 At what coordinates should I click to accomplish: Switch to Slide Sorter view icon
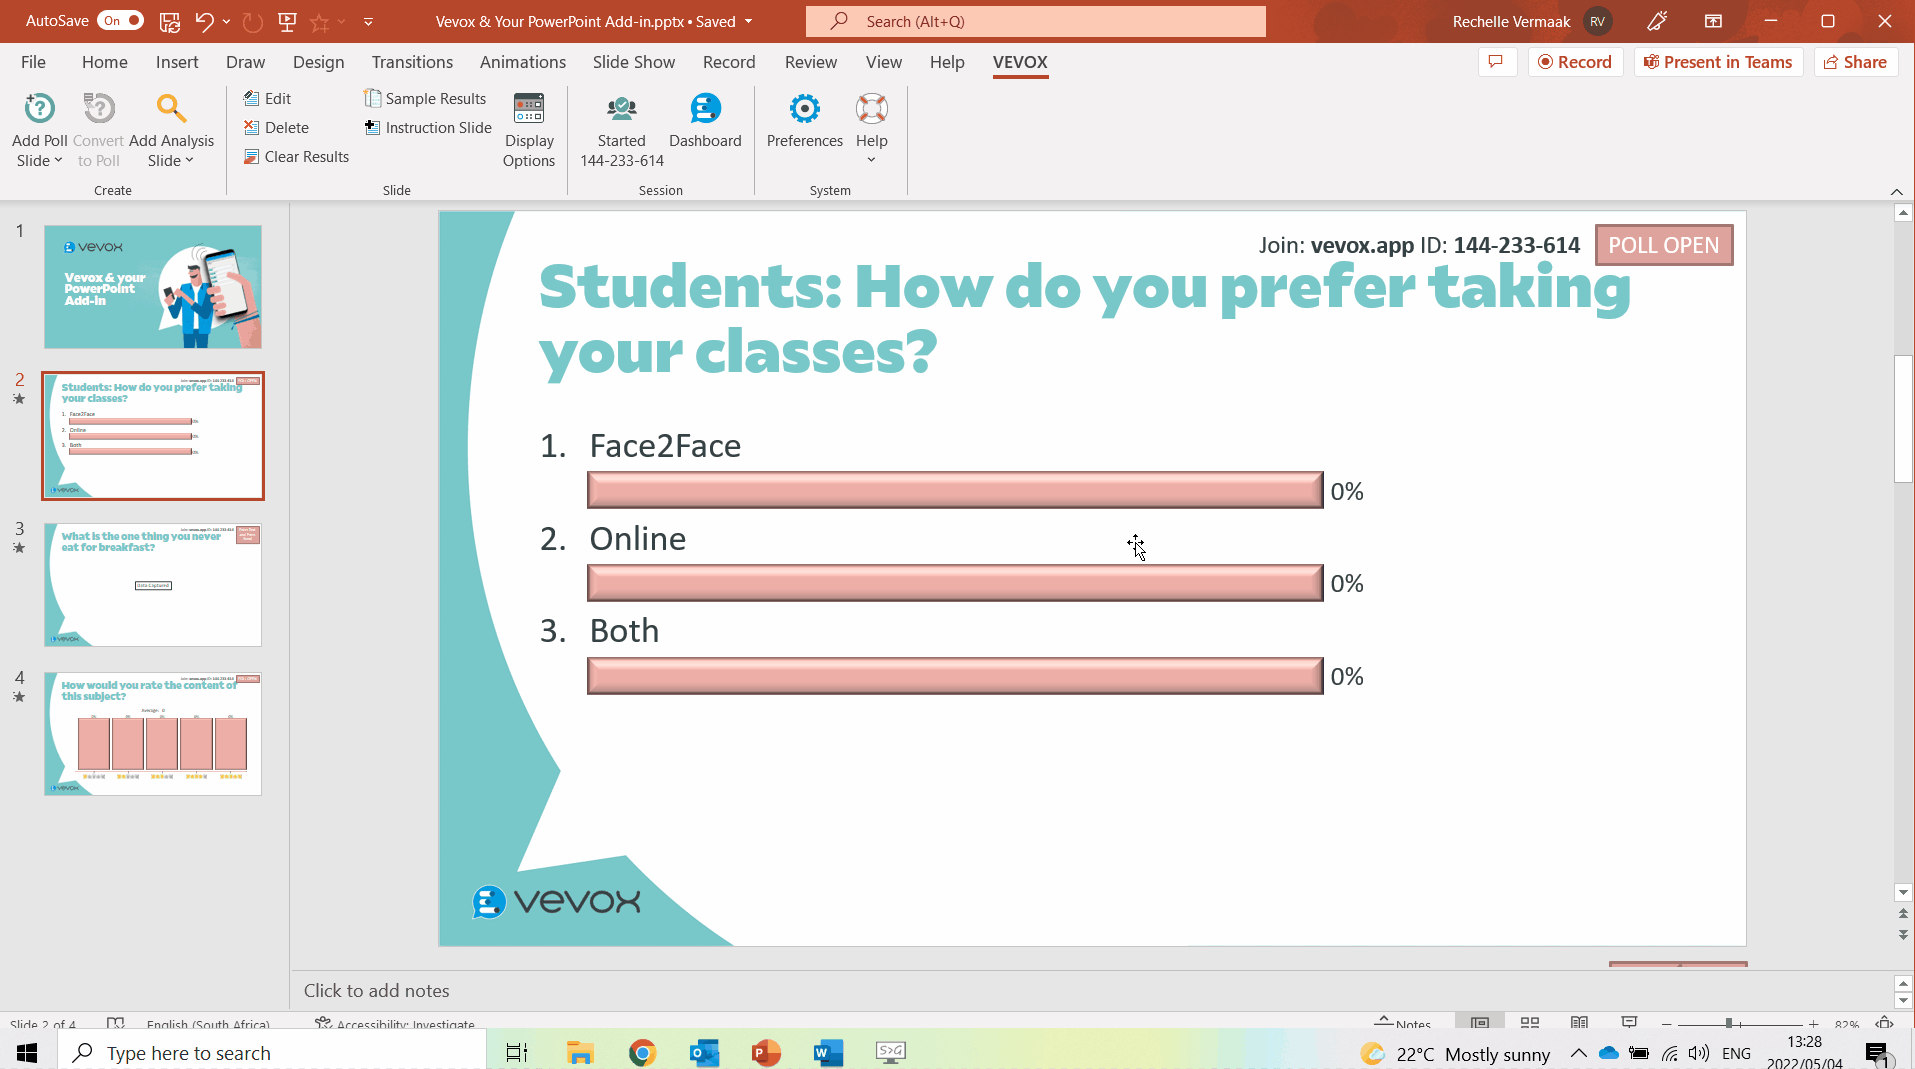(1529, 1023)
